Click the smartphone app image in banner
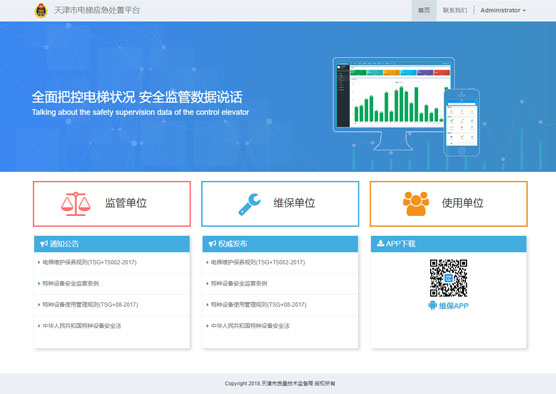 point(461,122)
